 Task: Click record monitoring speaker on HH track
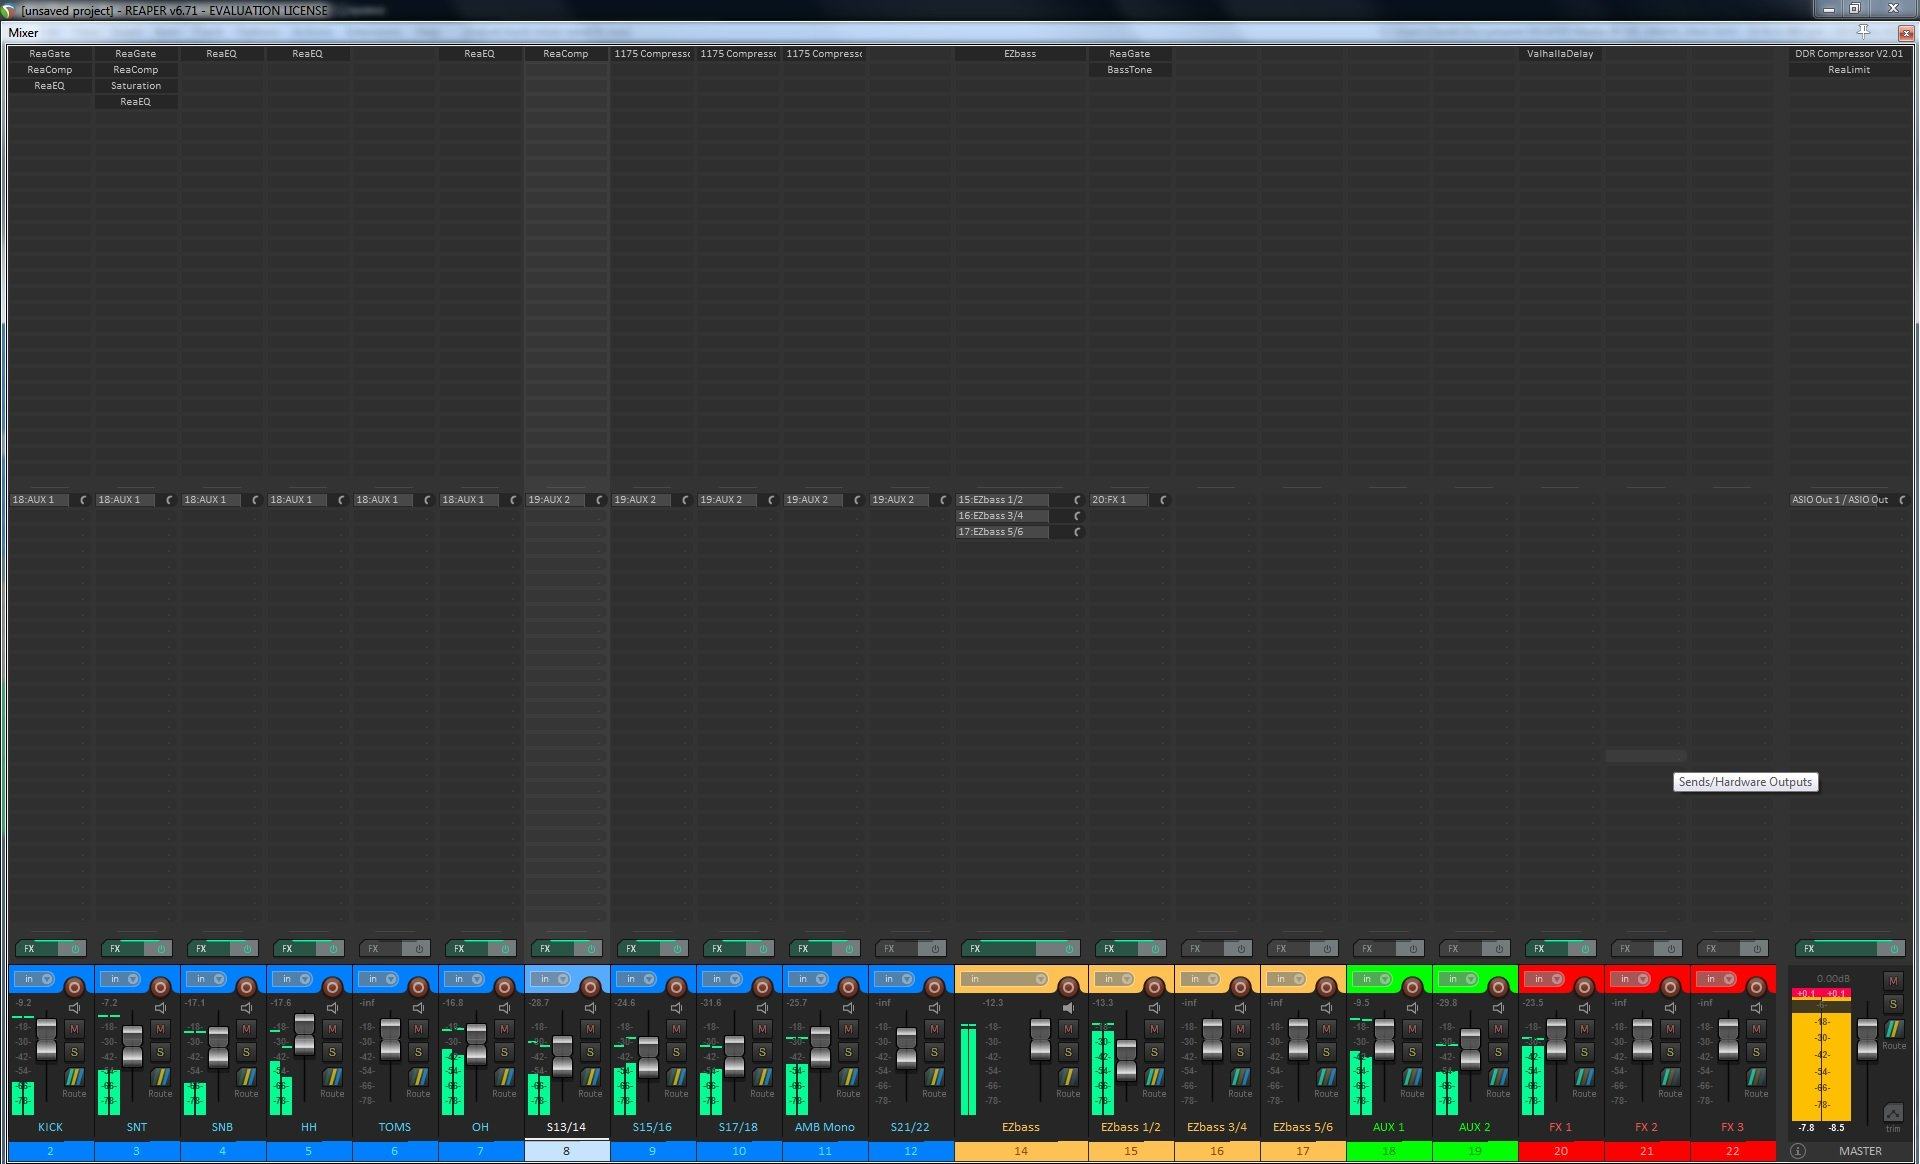click(x=332, y=1008)
